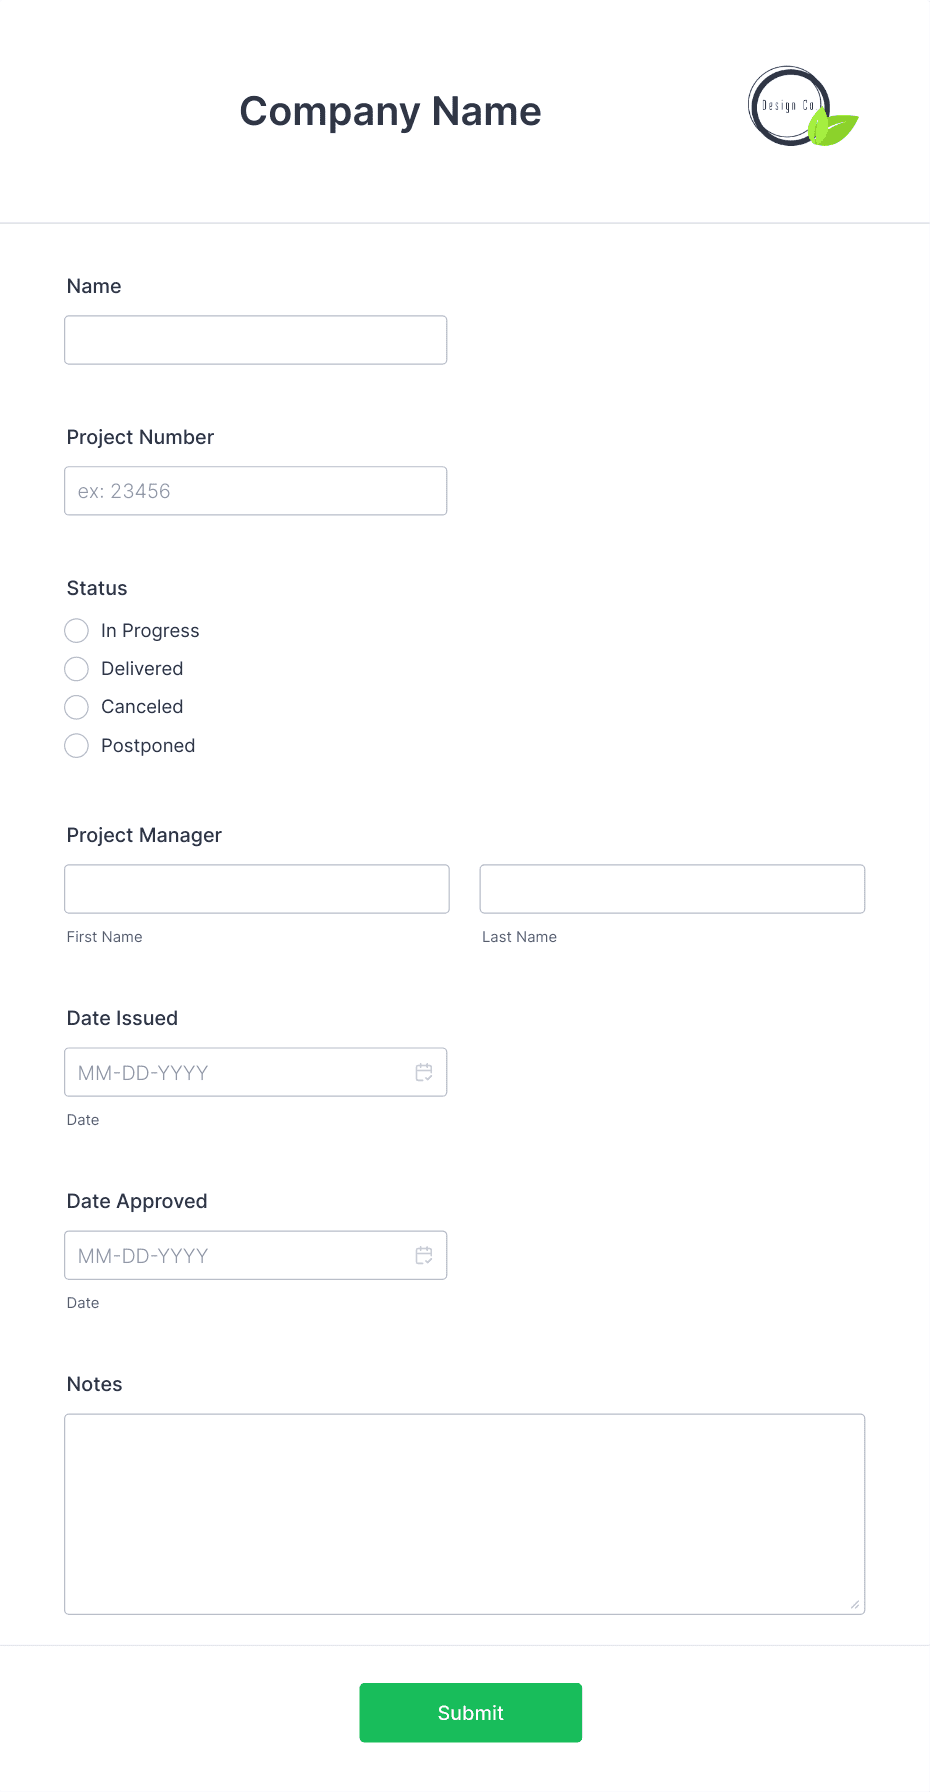Viewport: 930px width, 1792px height.
Task: Mark the project as Canceled
Action: point(76,707)
